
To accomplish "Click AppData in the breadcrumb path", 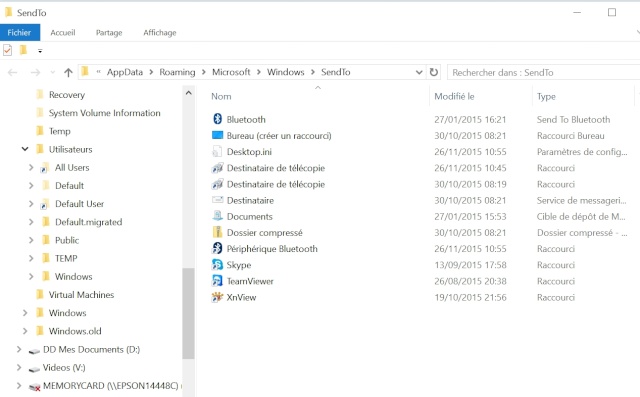I will [125, 72].
